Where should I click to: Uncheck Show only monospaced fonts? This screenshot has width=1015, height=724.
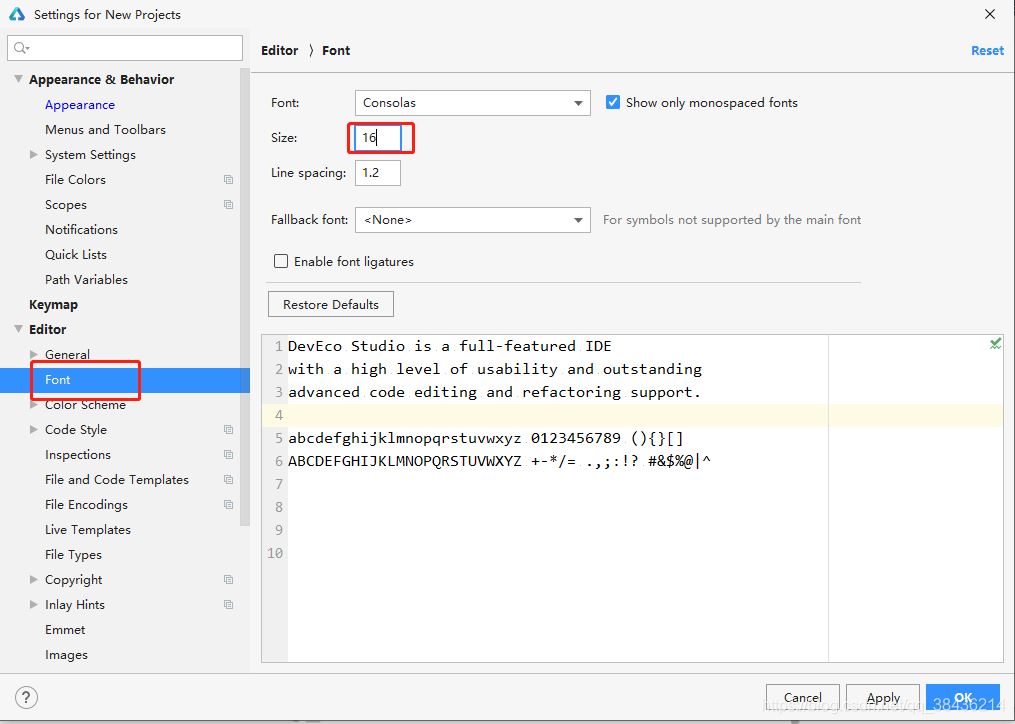coord(612,102)
